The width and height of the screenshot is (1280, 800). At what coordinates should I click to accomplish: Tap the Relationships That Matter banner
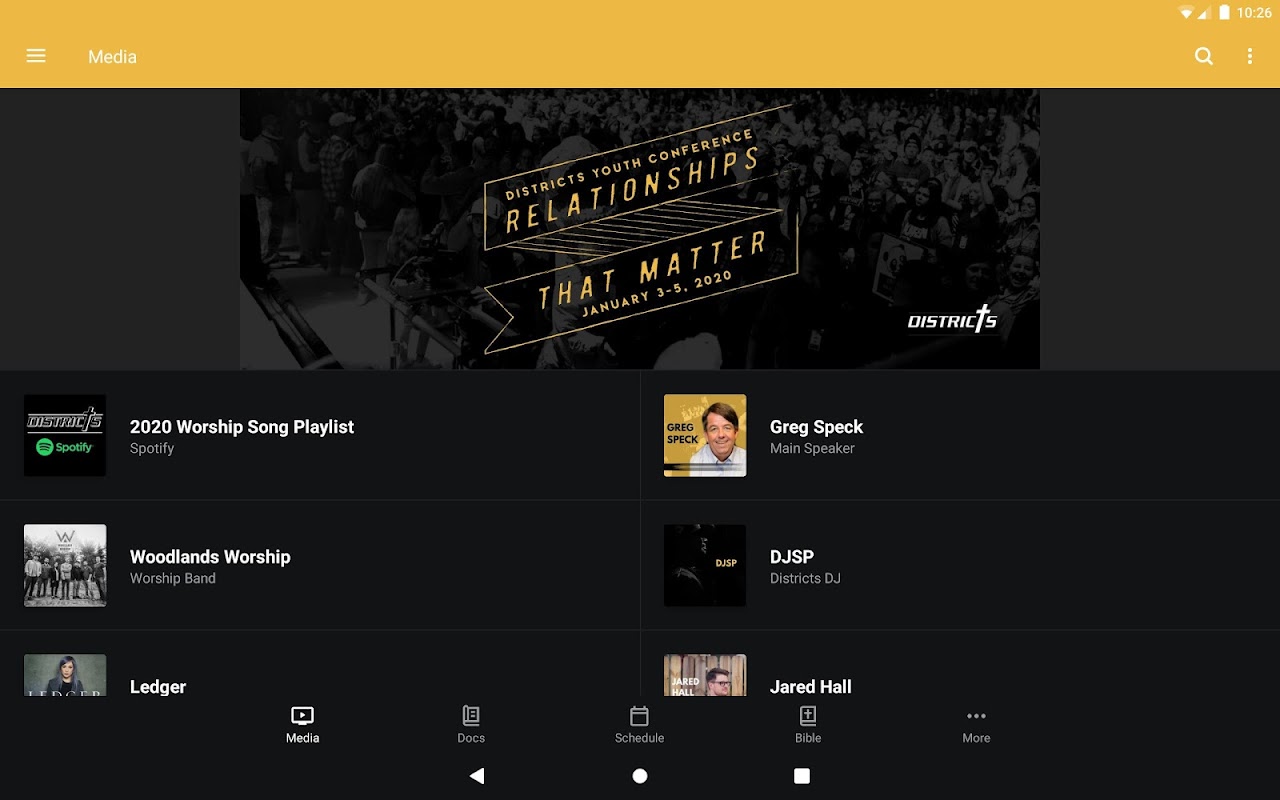(640, 229)
